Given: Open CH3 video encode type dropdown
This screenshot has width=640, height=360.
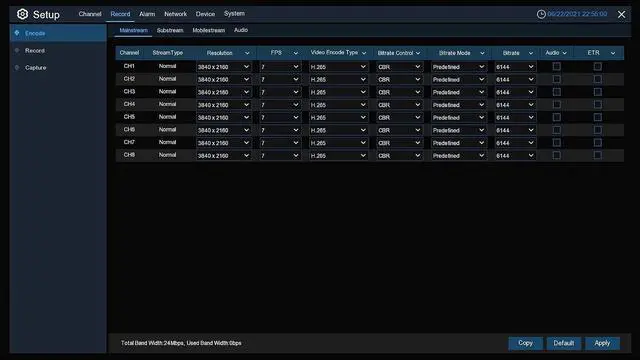Looking at the screenshot, I should pyautogui.click(x=338, y=92).
